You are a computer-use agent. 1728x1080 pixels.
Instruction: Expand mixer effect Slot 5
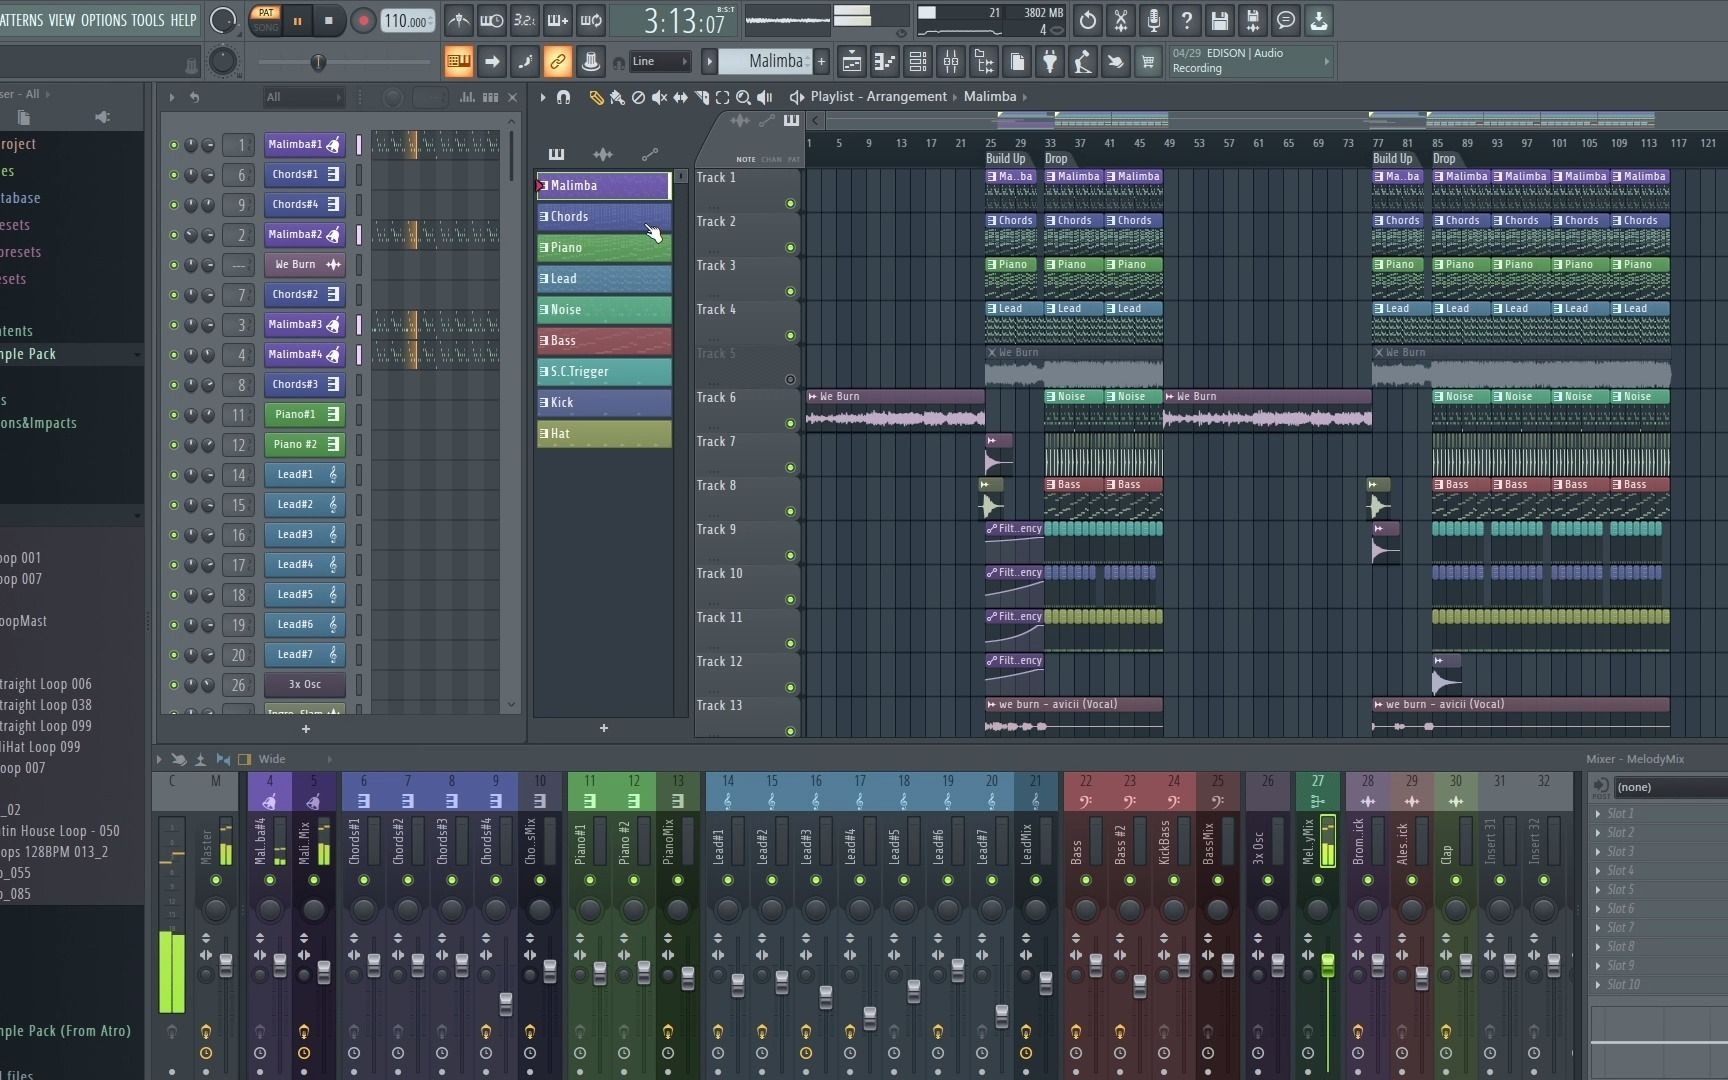click(x=1597, y=890)
